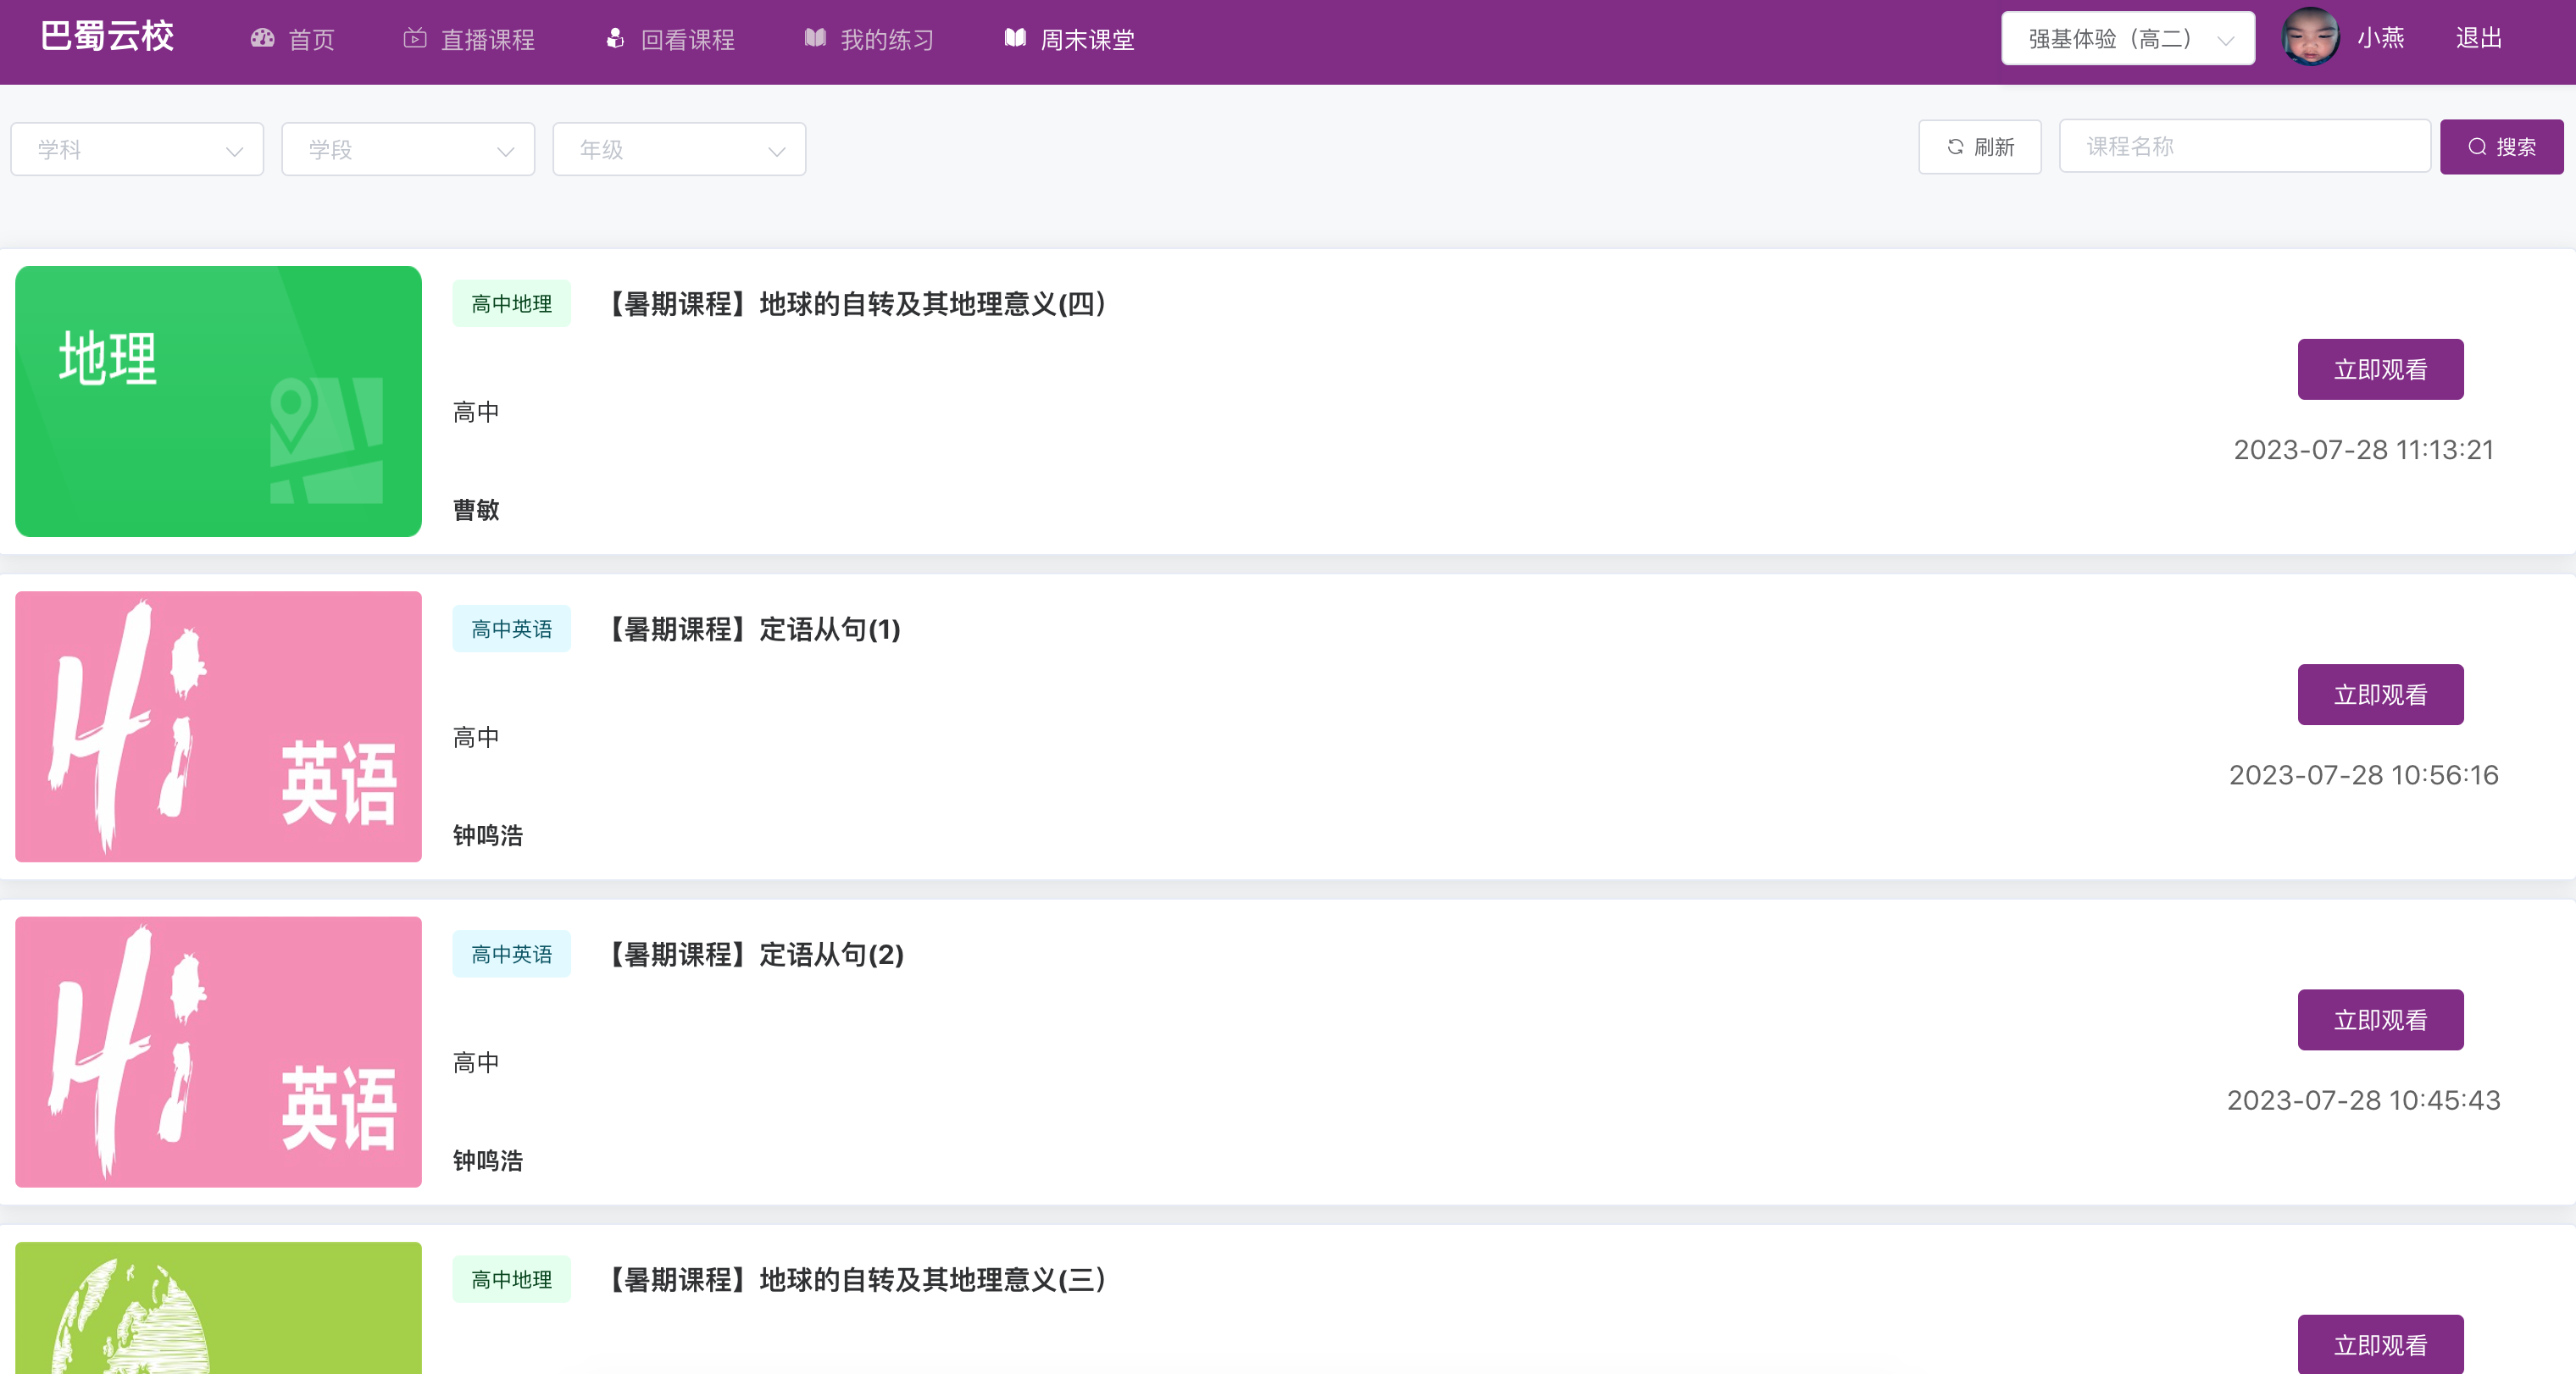The width and height of the screenshot is (2576, 1374).
Task: Click 立即观看 for 定语从句(1)
Action: (2380, 694)
